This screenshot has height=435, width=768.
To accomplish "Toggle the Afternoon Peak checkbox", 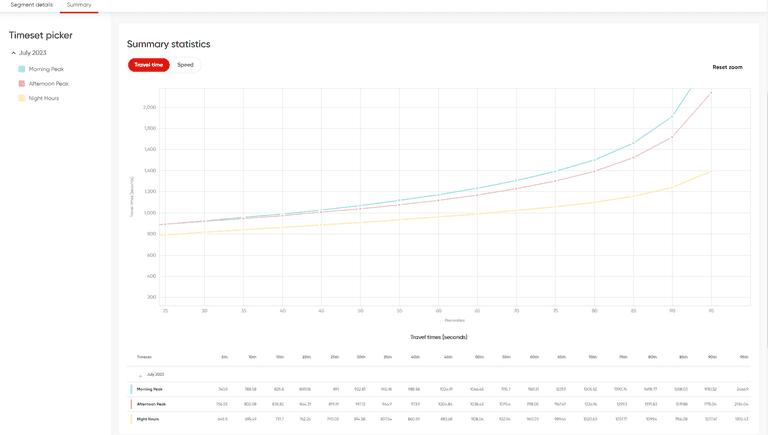I will tap(22, 84).
